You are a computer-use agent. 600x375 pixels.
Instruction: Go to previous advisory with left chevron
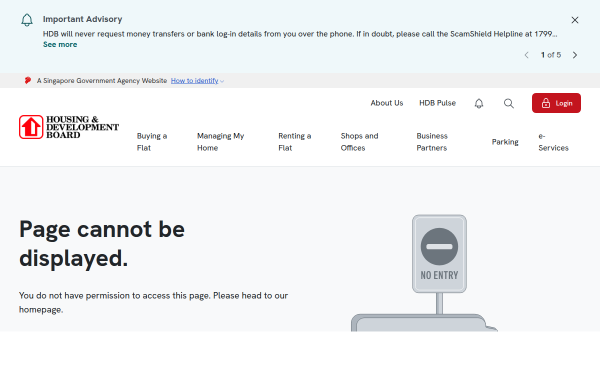click(x=527, y=55)
